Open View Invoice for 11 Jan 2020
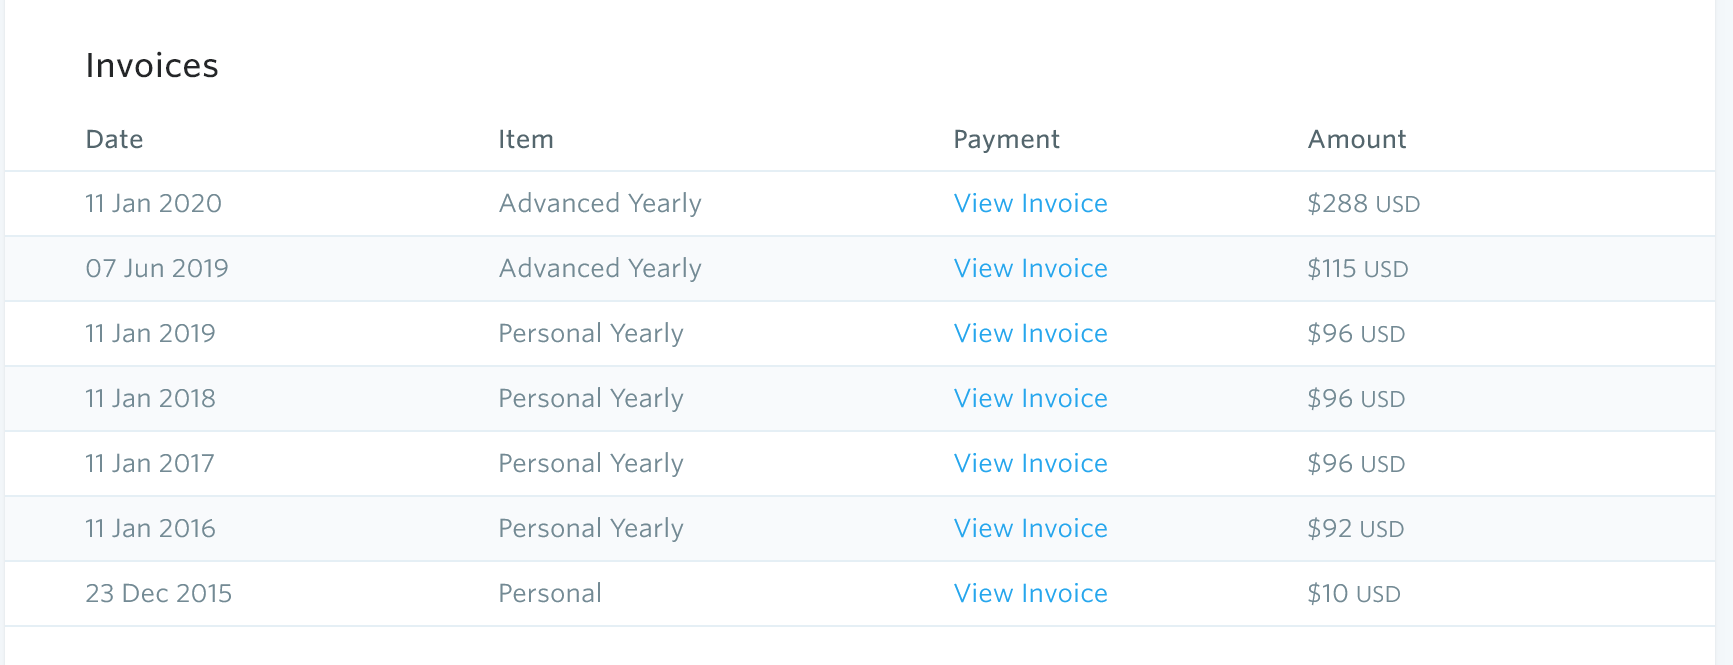 [x=1030, y=203]
